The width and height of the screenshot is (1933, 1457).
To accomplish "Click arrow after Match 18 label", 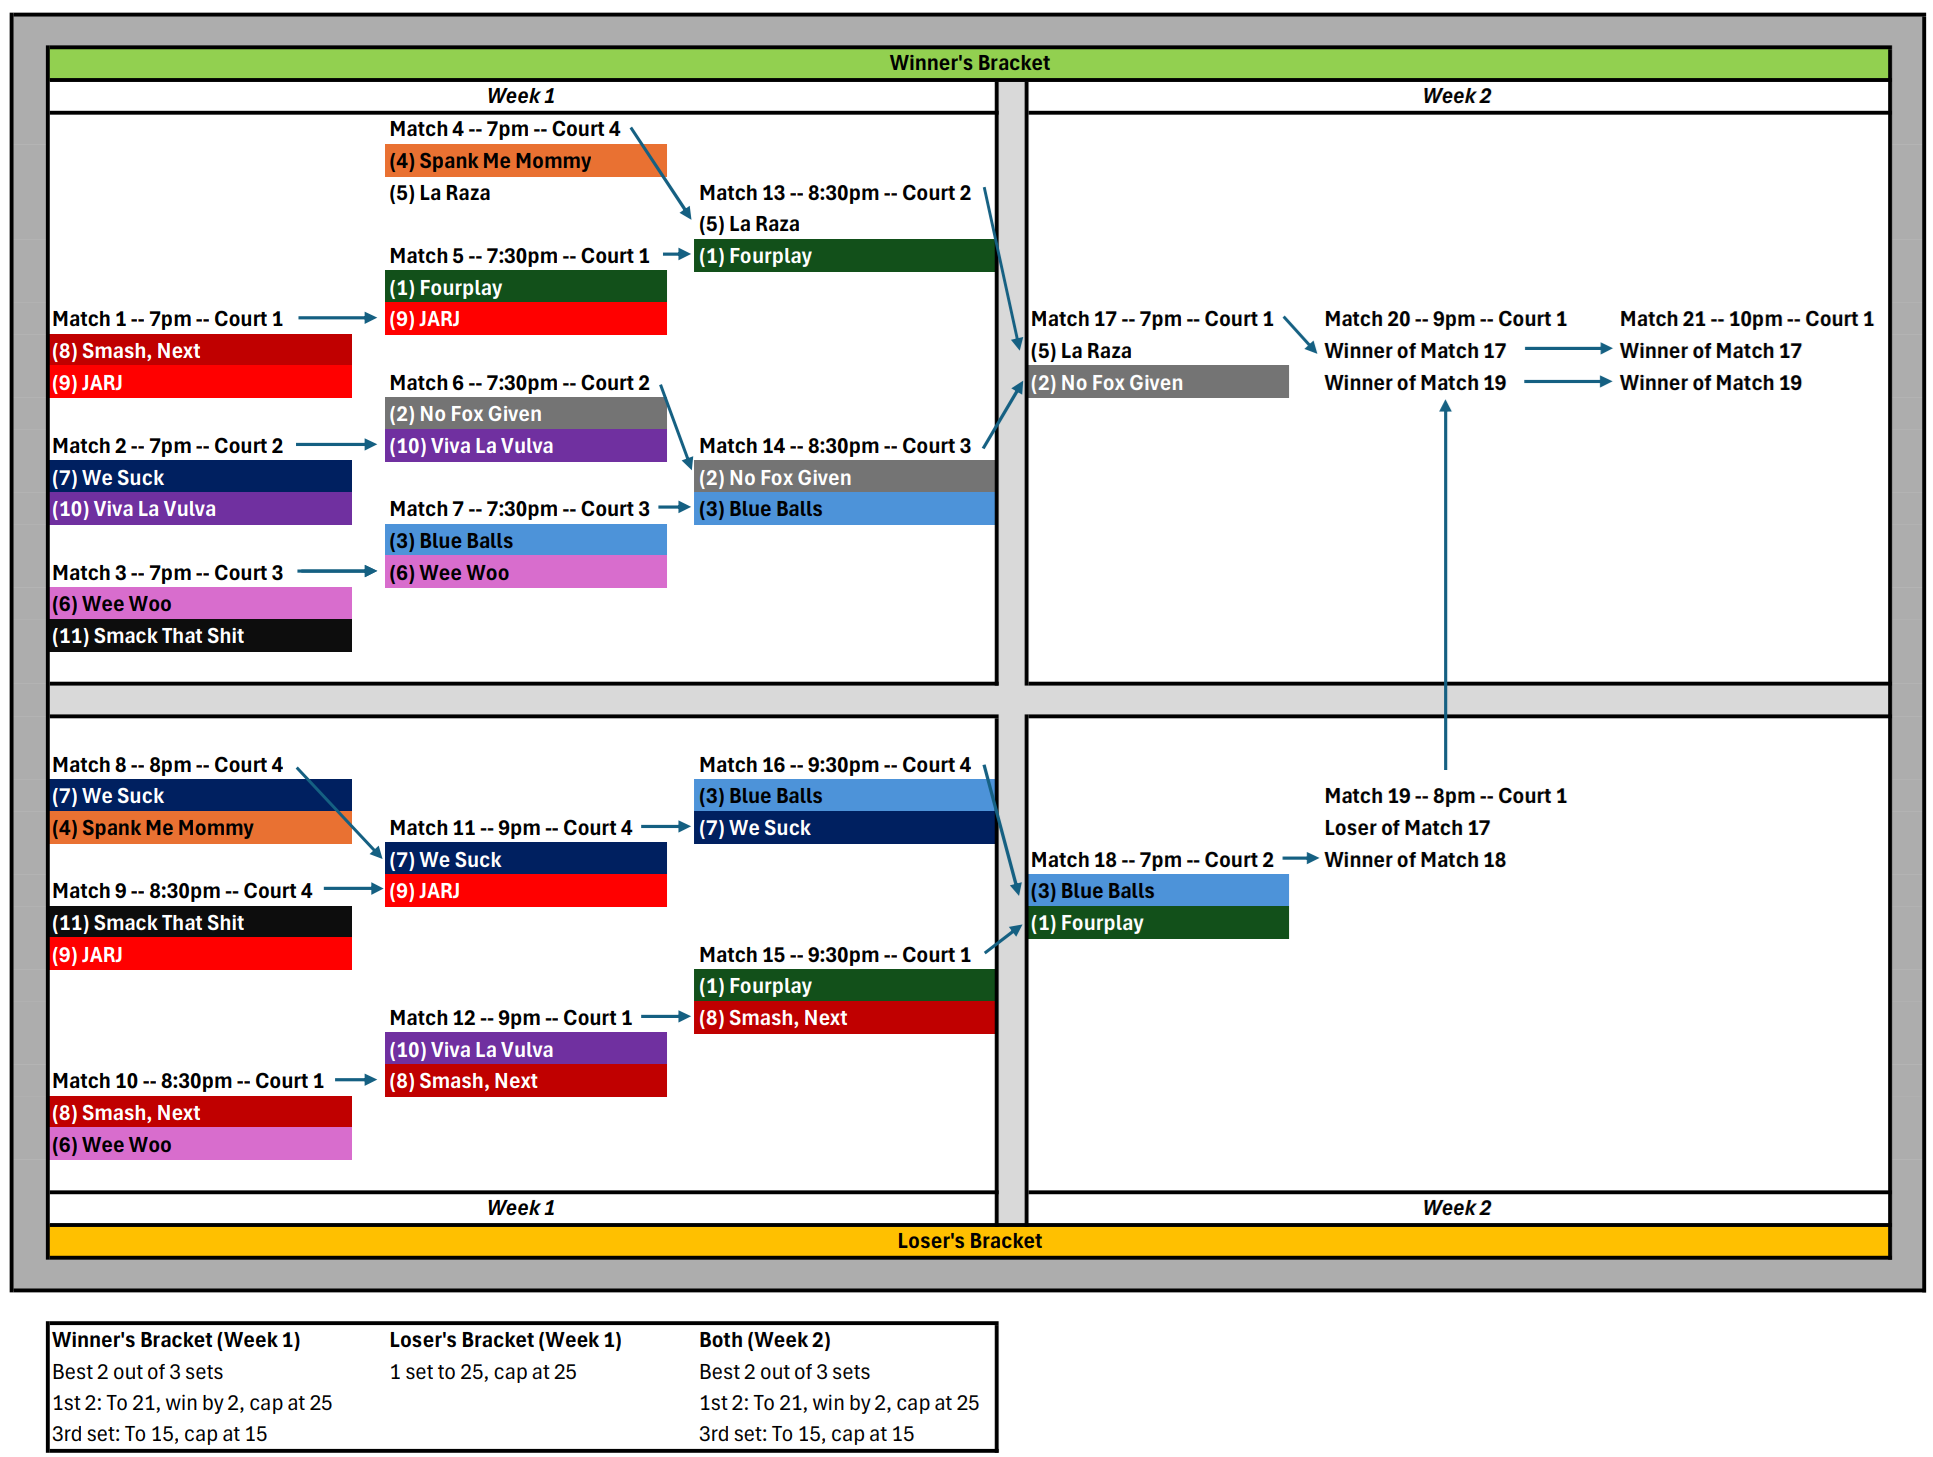I will tap(1299, 859).
